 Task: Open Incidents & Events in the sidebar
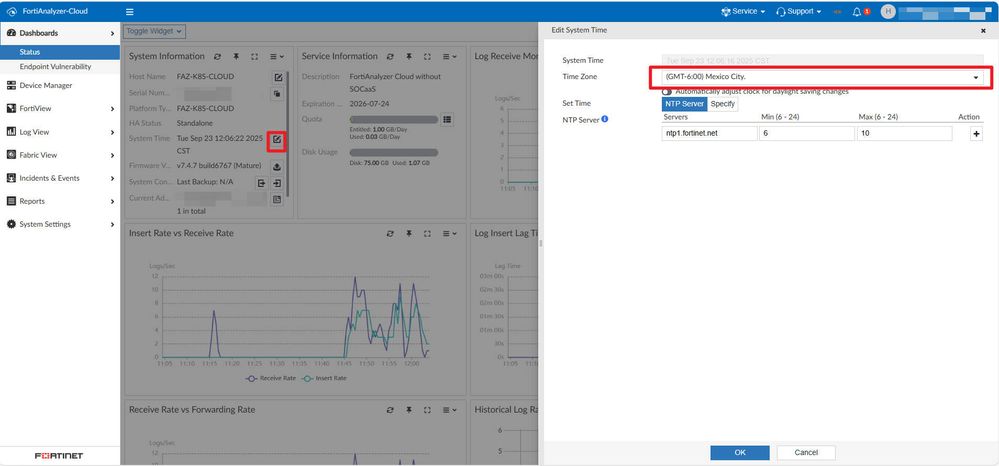60,178
